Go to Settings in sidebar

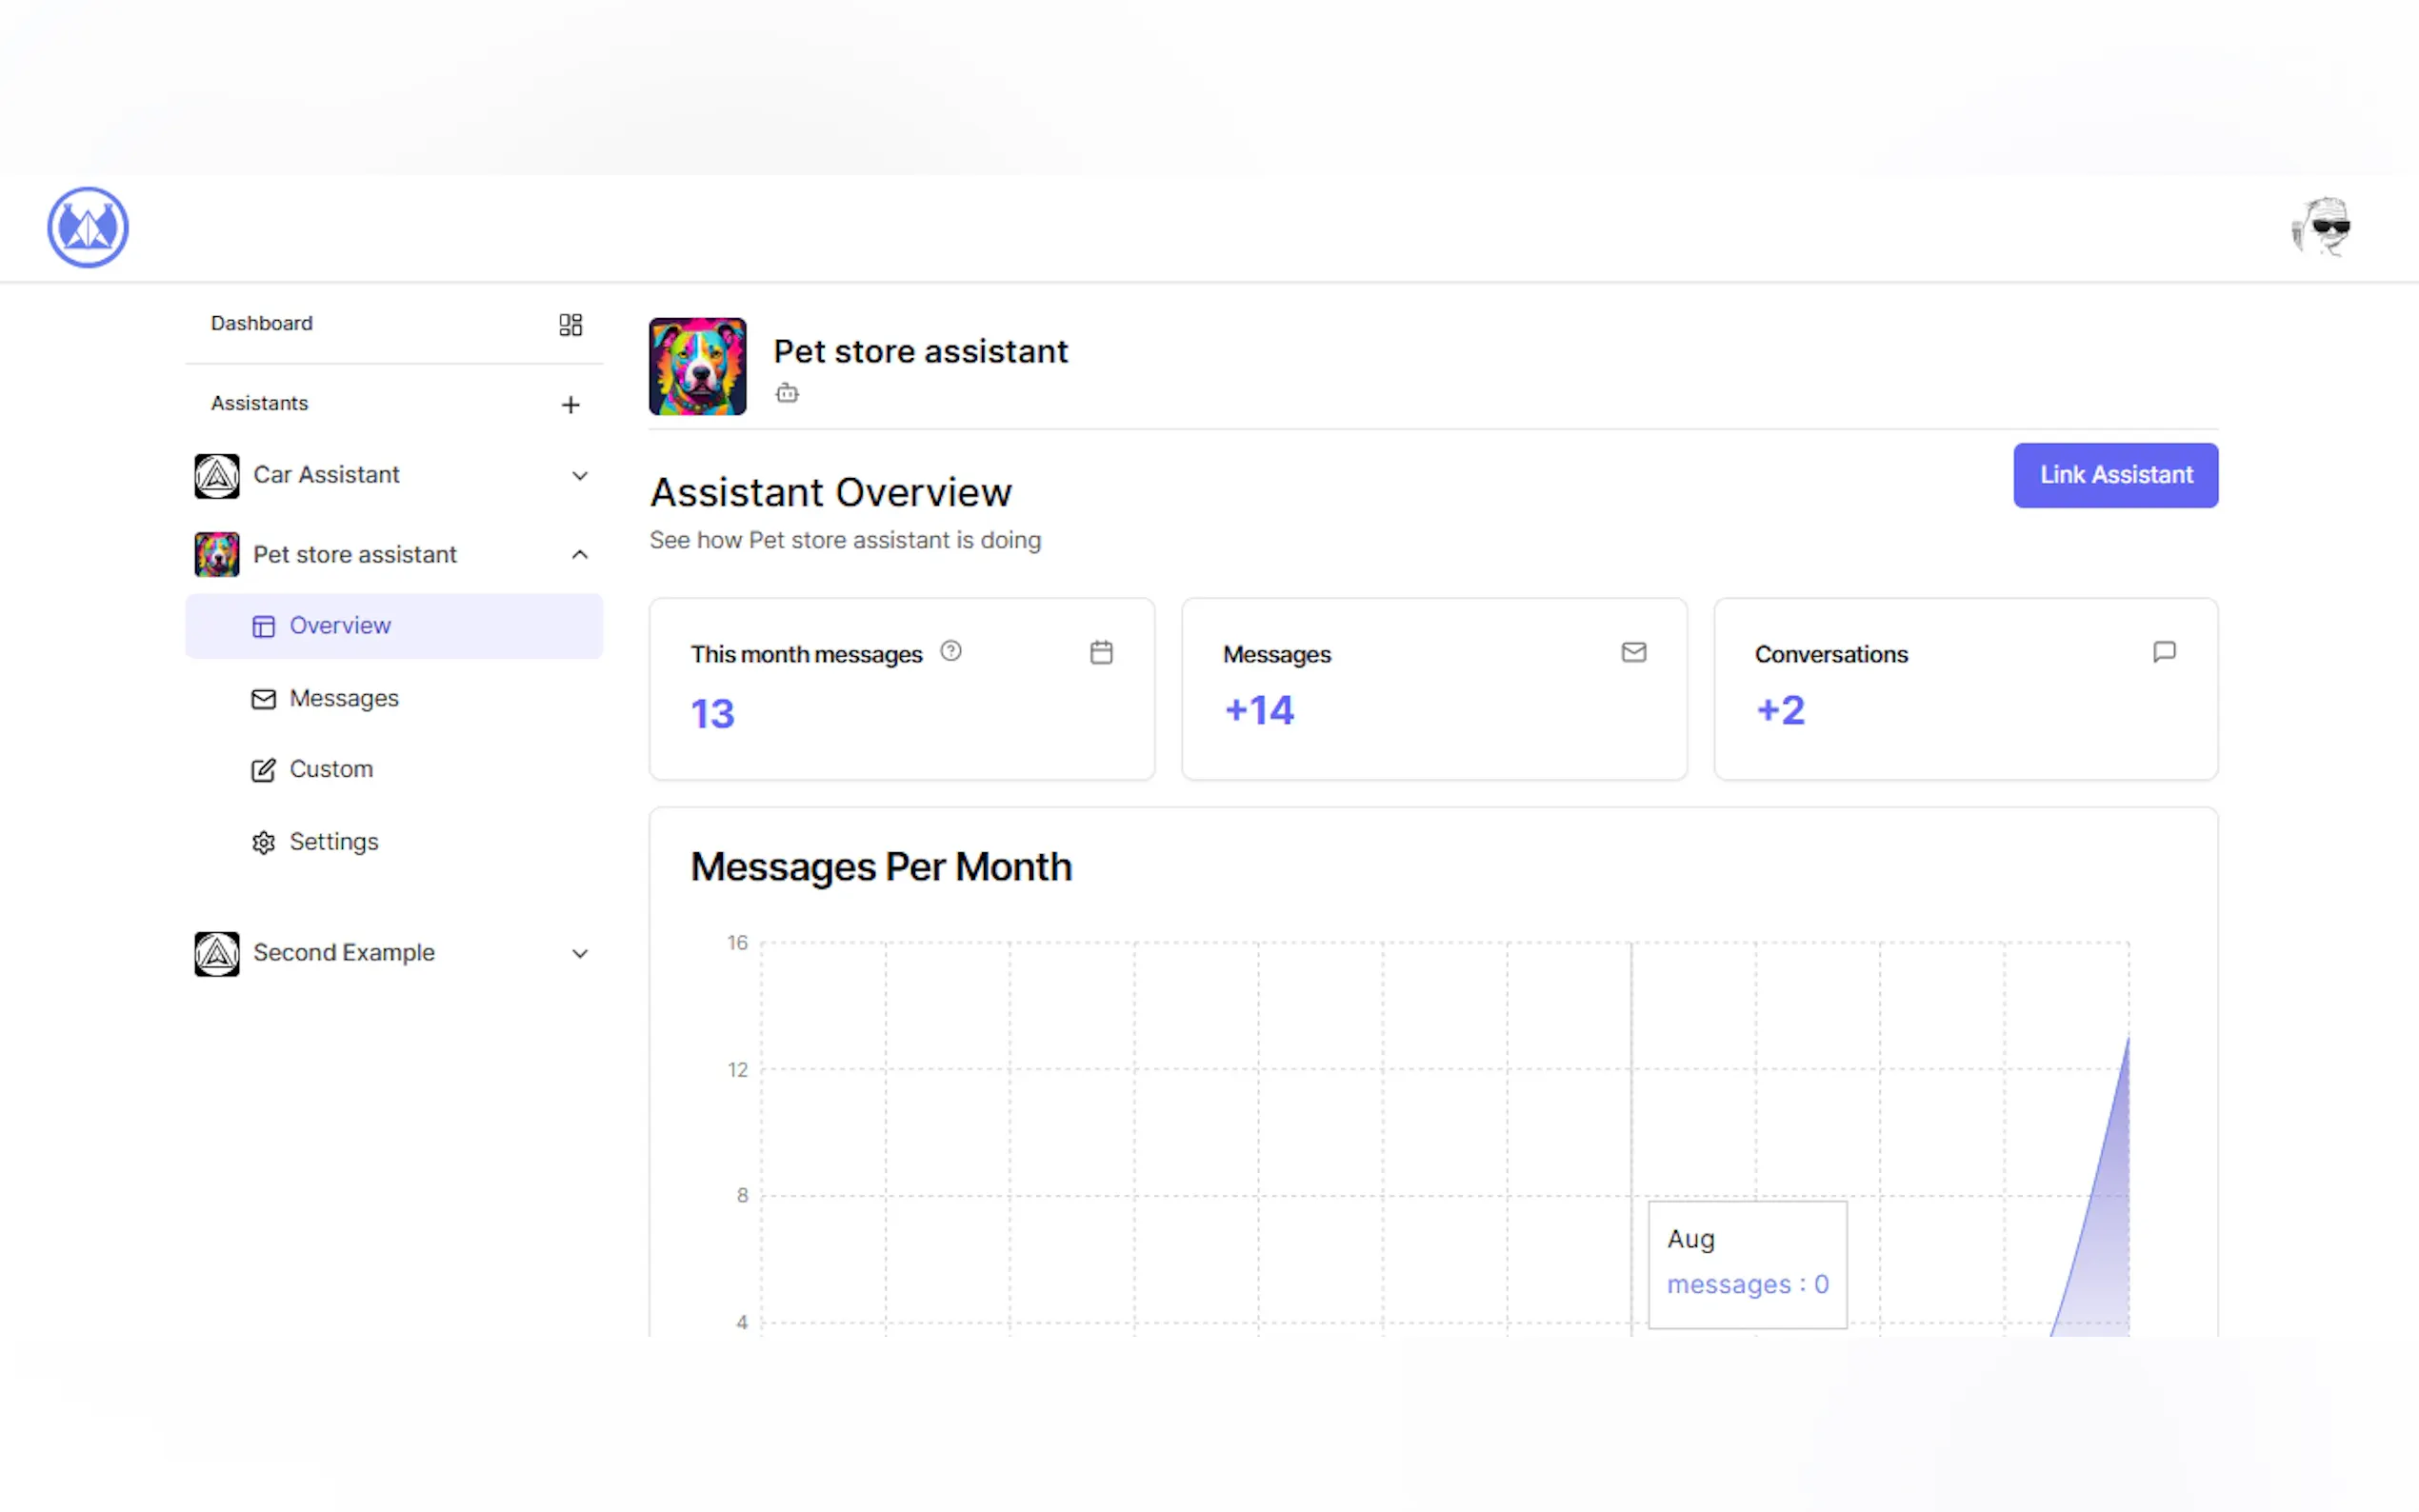pos(333,842)
